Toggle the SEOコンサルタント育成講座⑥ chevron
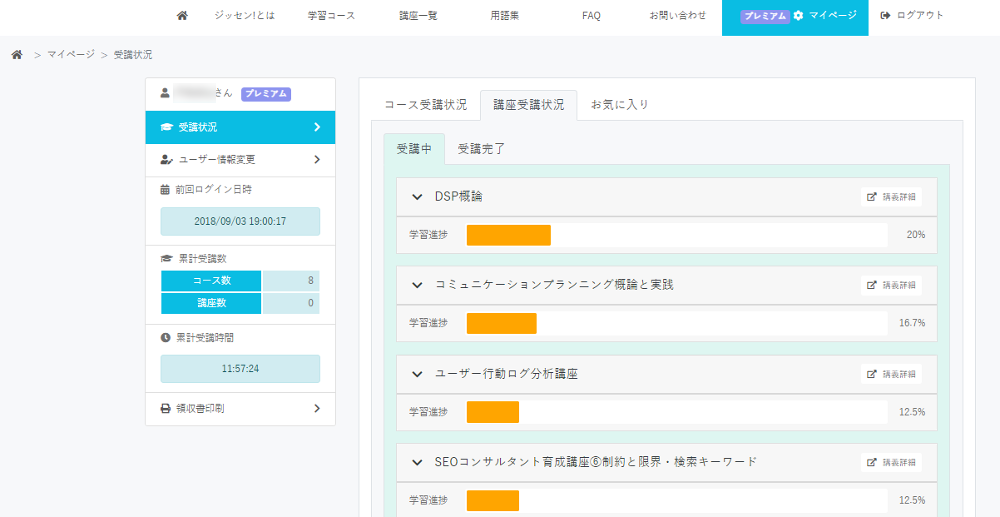Screen dimensions: 1000x517 (417, 462)
